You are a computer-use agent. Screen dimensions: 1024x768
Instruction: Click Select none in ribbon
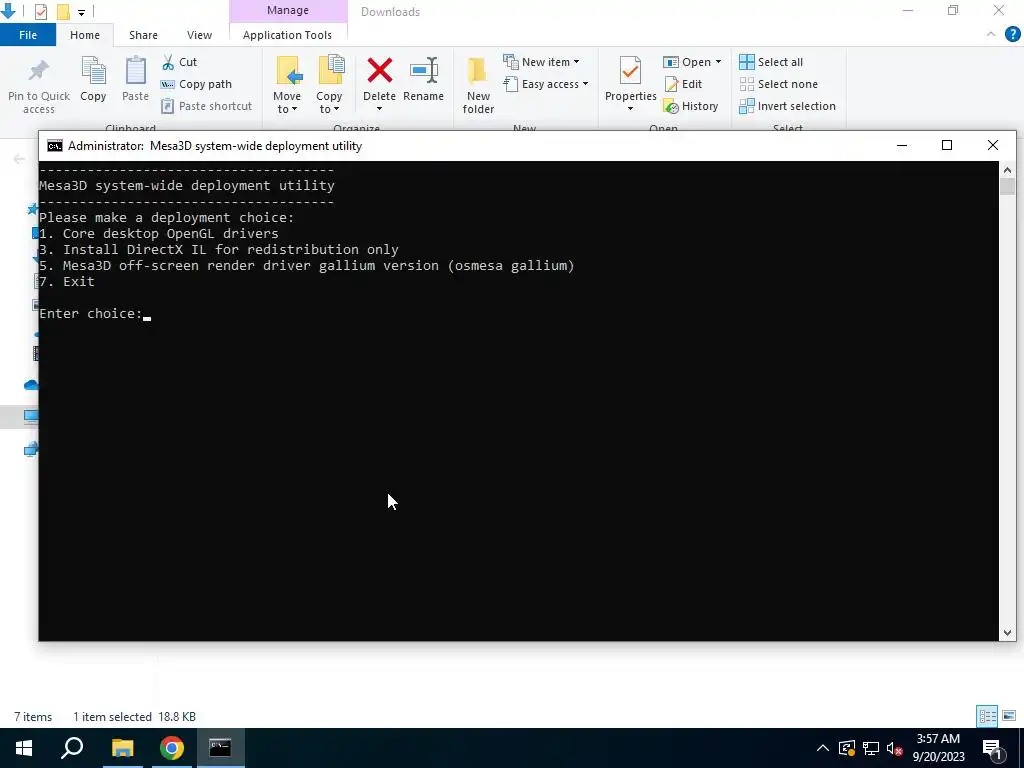(x=778, y=84)
